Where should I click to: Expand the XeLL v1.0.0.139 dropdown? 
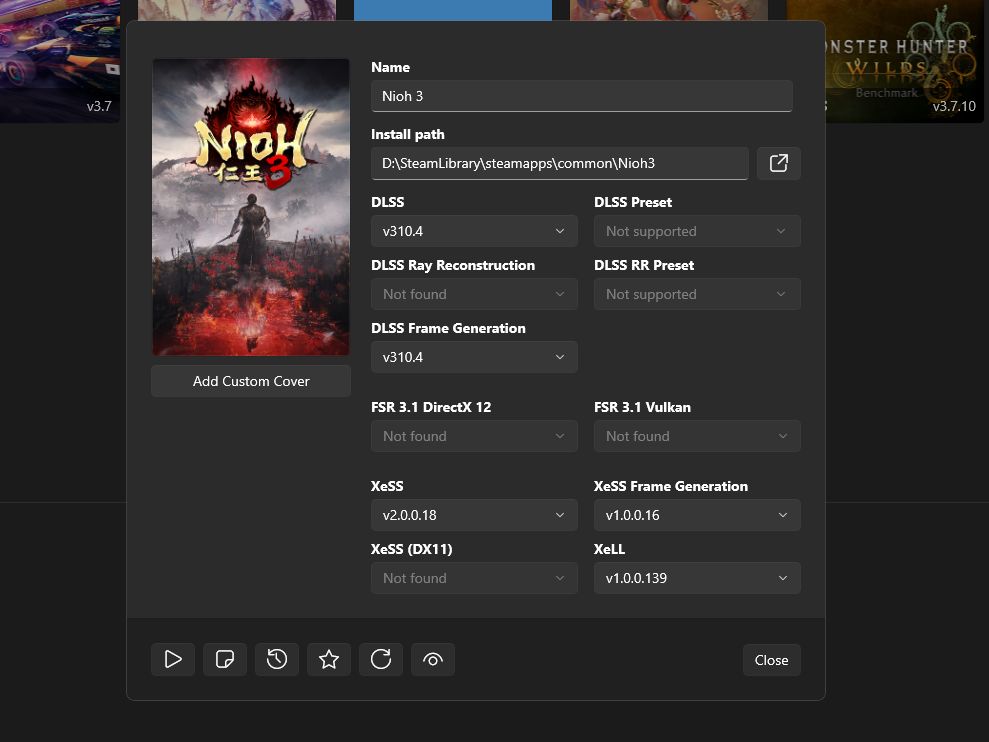(697, 578)
